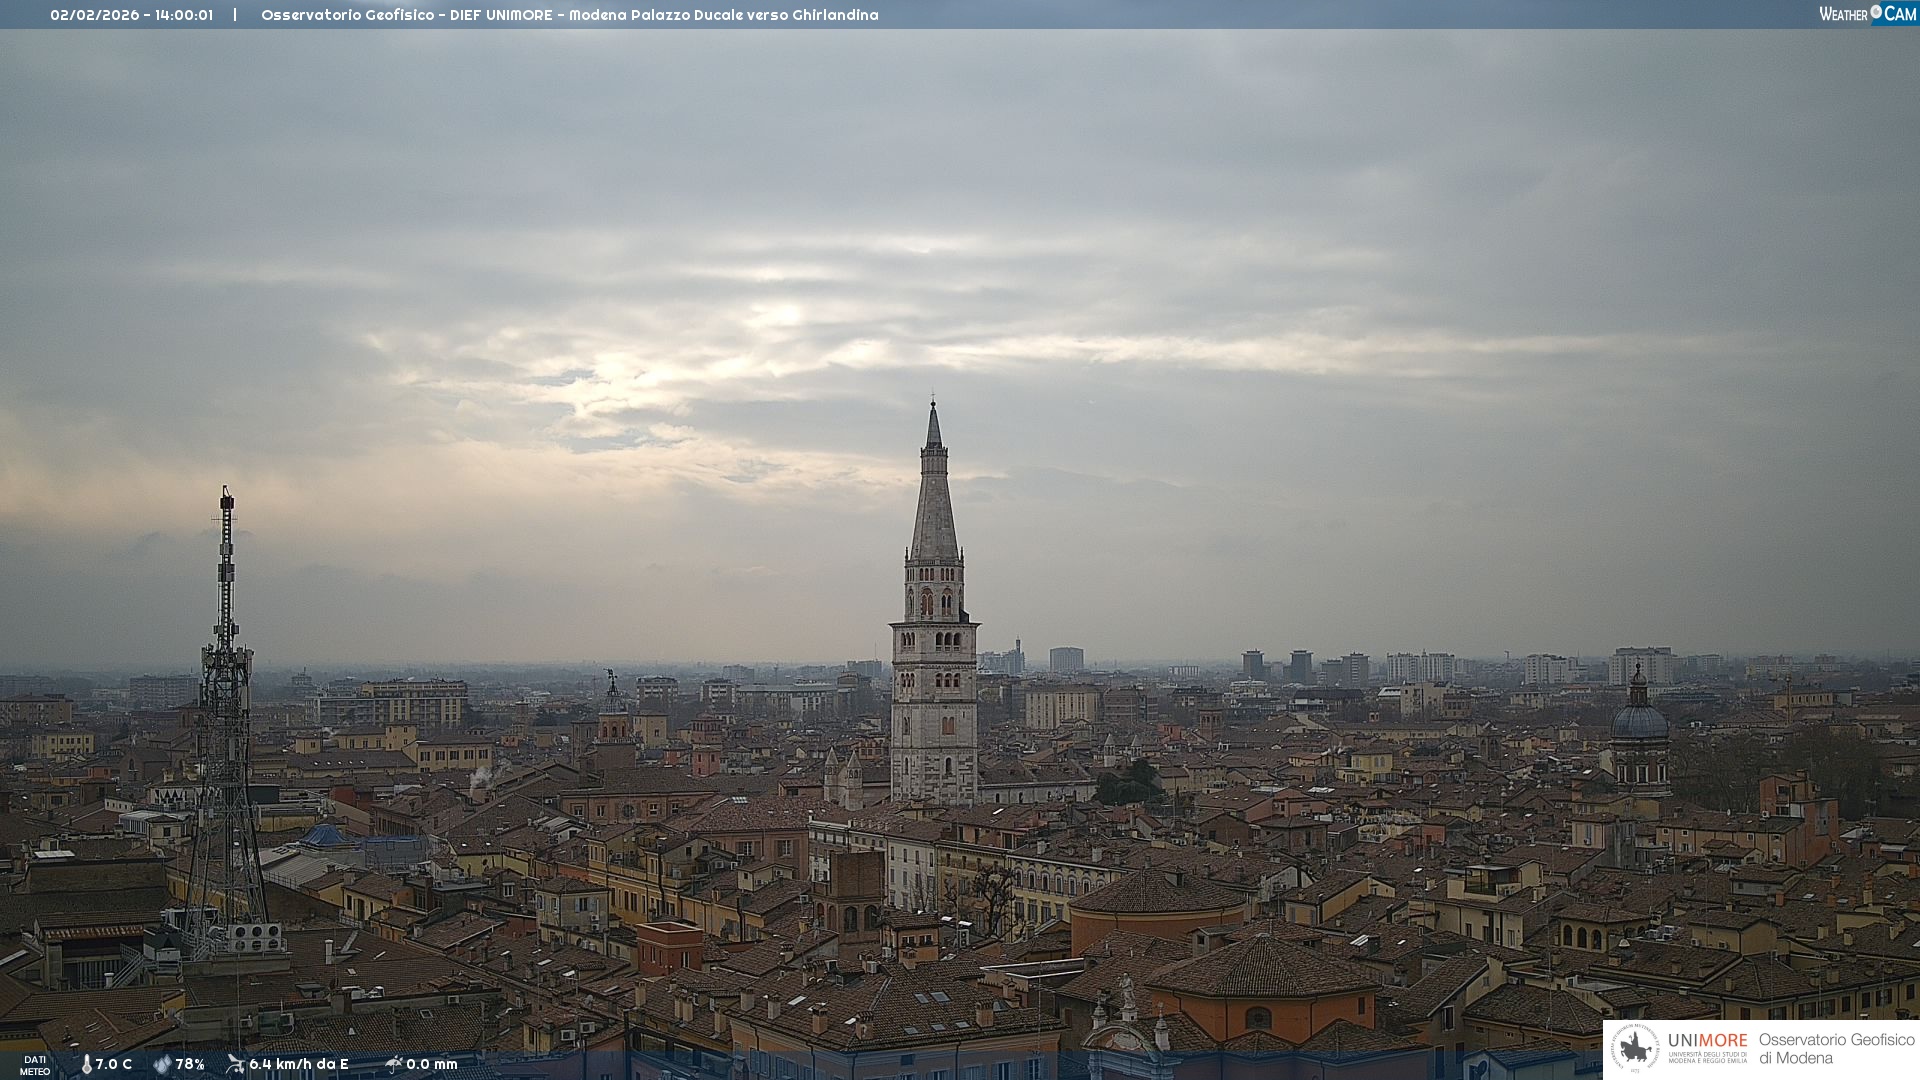Click the humidity water drops icon

coord(162,1064)
